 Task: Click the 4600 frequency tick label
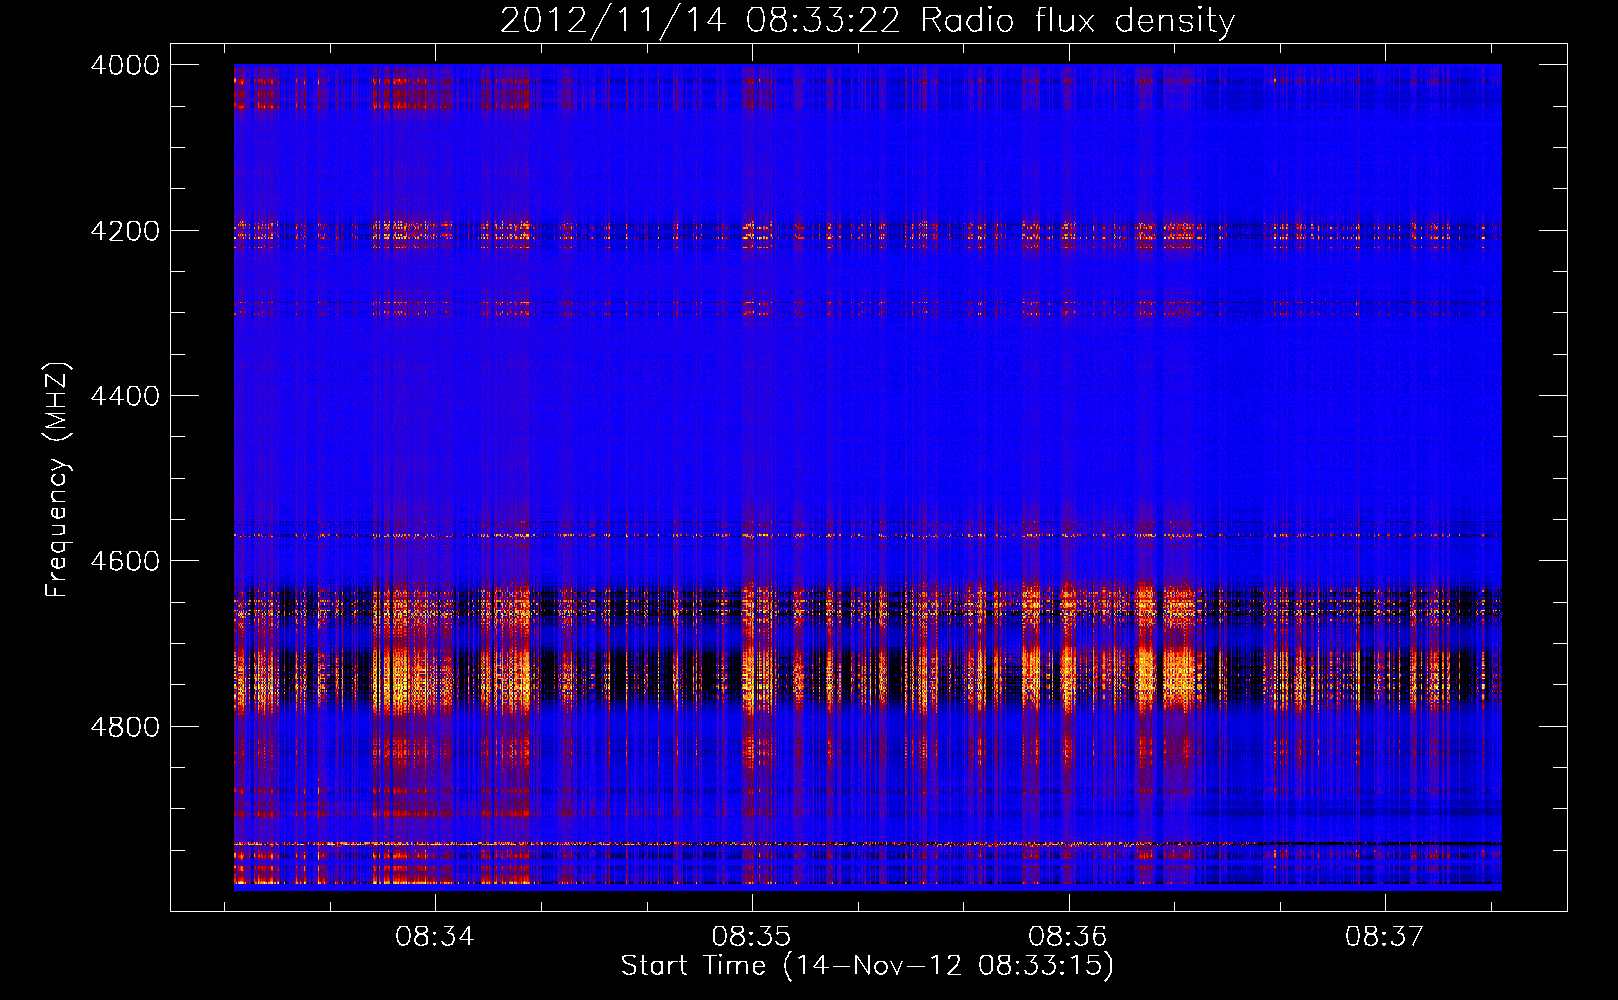(x=125, y=561)
